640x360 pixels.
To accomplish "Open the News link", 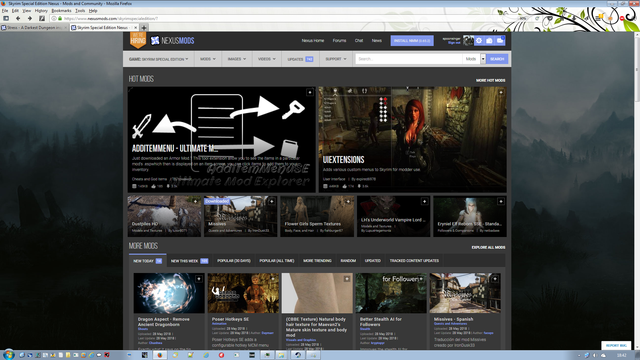I will (376, 41).
